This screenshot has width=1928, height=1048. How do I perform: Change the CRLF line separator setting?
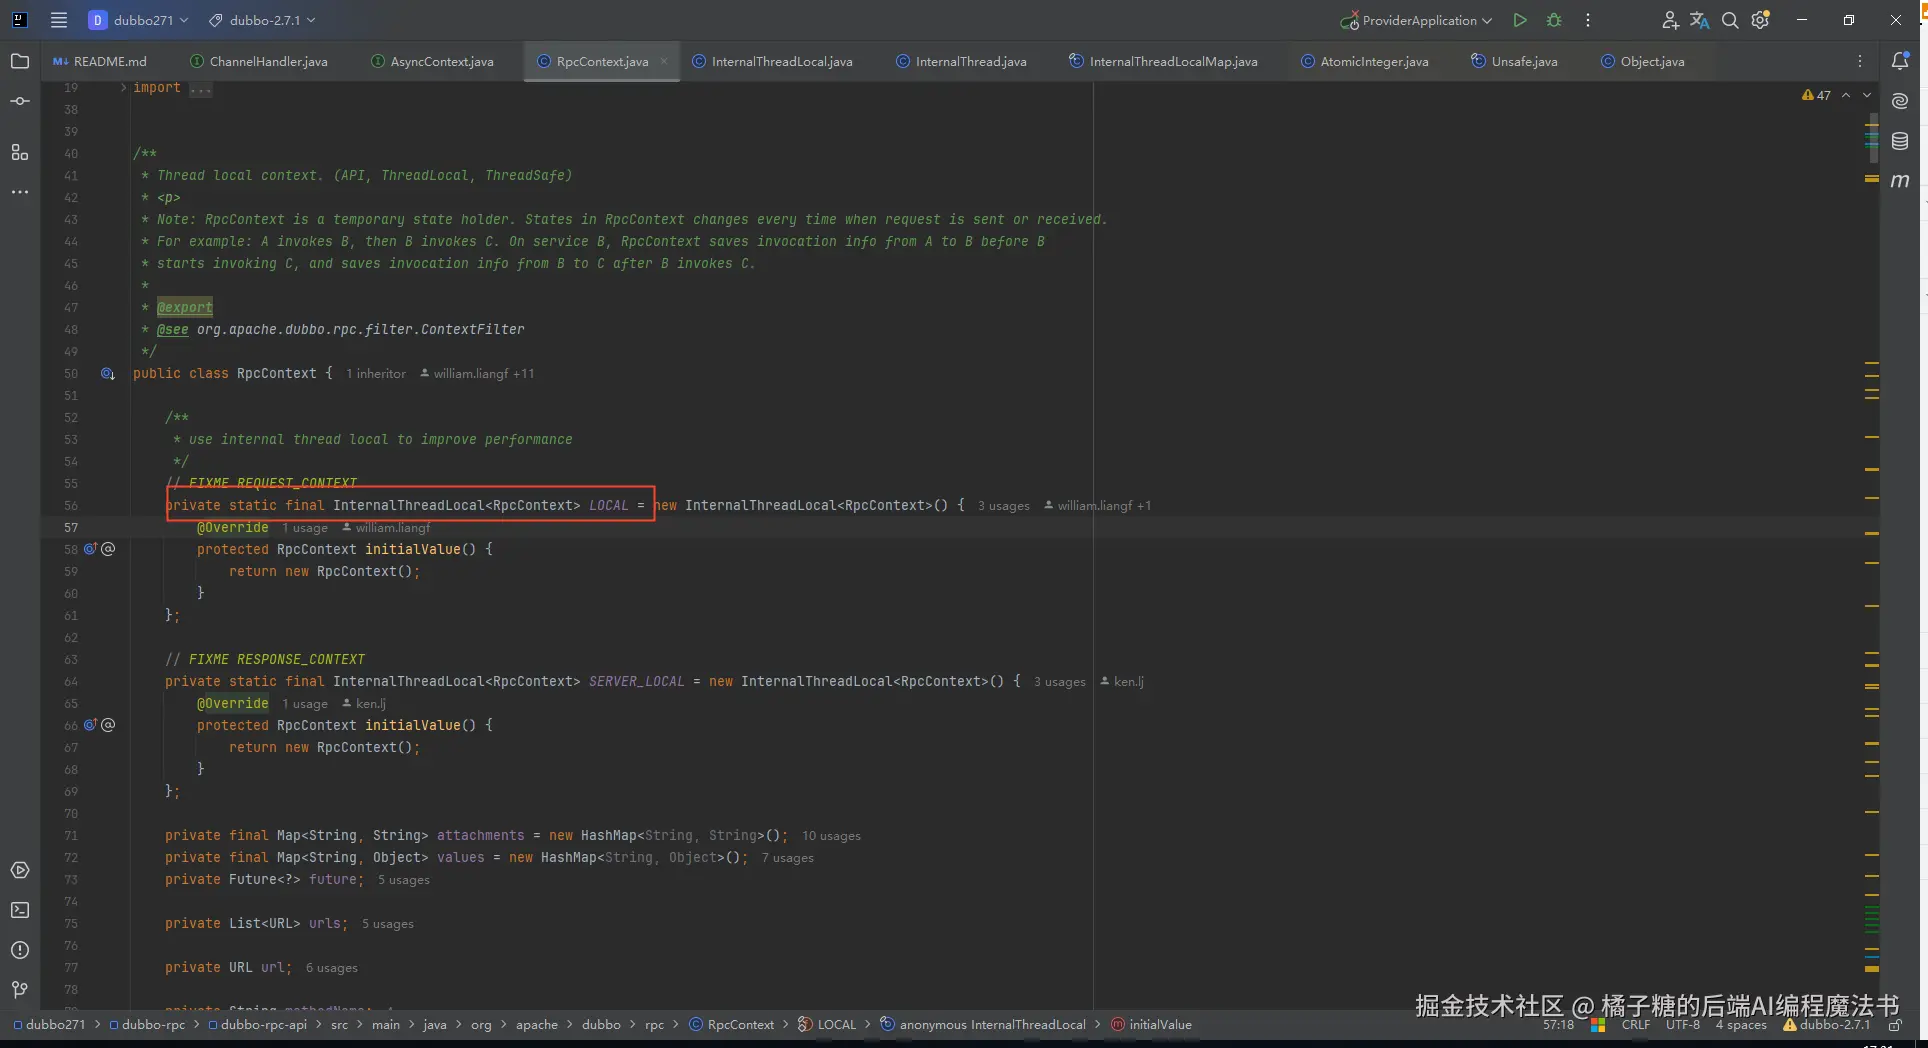coord(1636,1025)
